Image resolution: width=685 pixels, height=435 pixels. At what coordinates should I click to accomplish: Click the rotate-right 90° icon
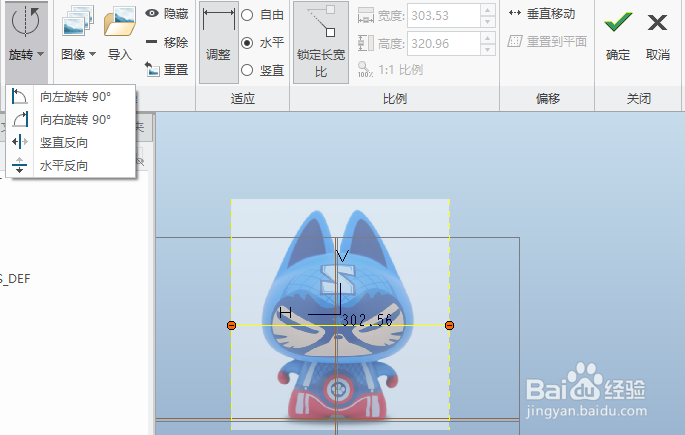click(20, 119)
